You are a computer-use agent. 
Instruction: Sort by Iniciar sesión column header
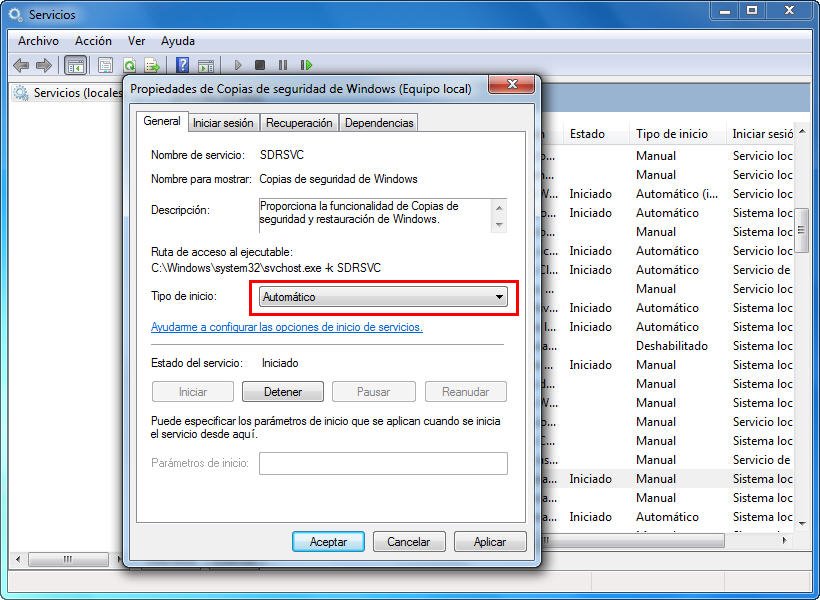761,134
